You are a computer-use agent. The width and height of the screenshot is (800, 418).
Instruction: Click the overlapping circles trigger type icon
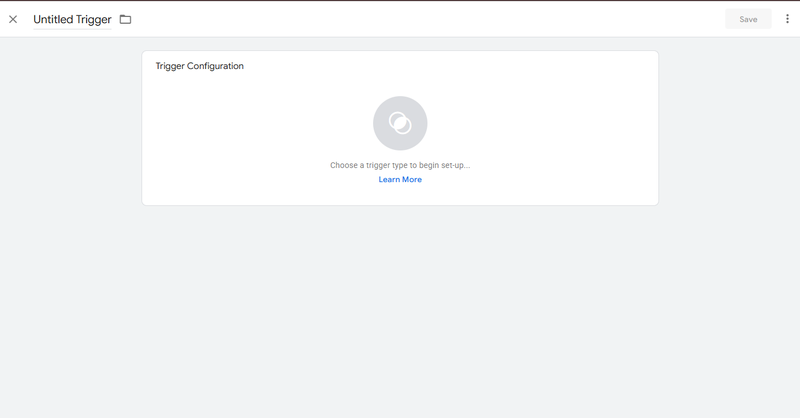(400, 123)
